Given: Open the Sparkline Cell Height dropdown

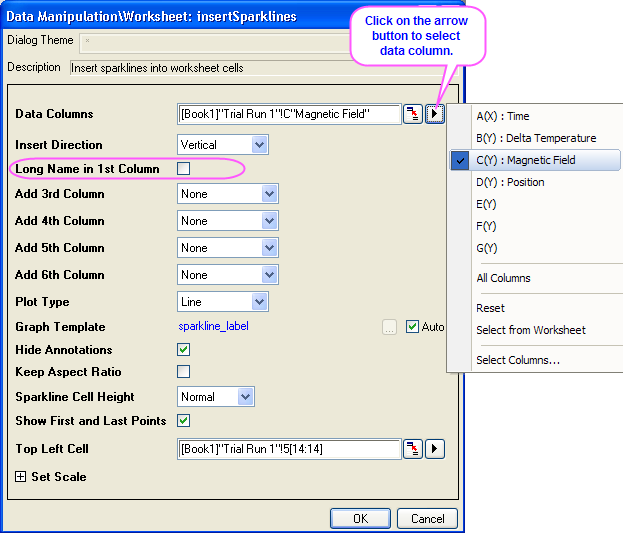Looking at the screenshot, I should (x=245, y=397).
